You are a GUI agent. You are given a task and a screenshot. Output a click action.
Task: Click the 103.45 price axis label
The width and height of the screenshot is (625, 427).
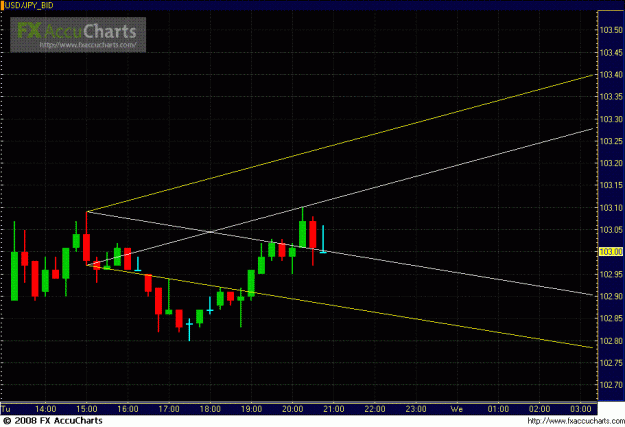pyautogui.click(x=611, y=53)
